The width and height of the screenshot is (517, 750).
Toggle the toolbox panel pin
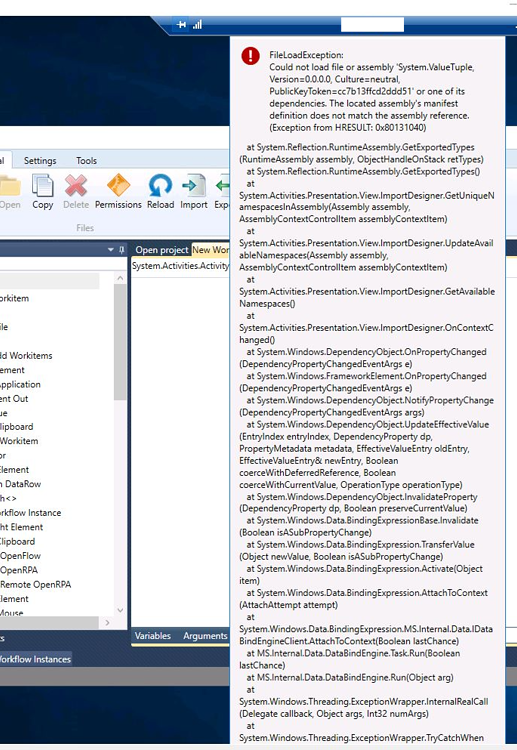pyautogui.click(x=121, y=250)
